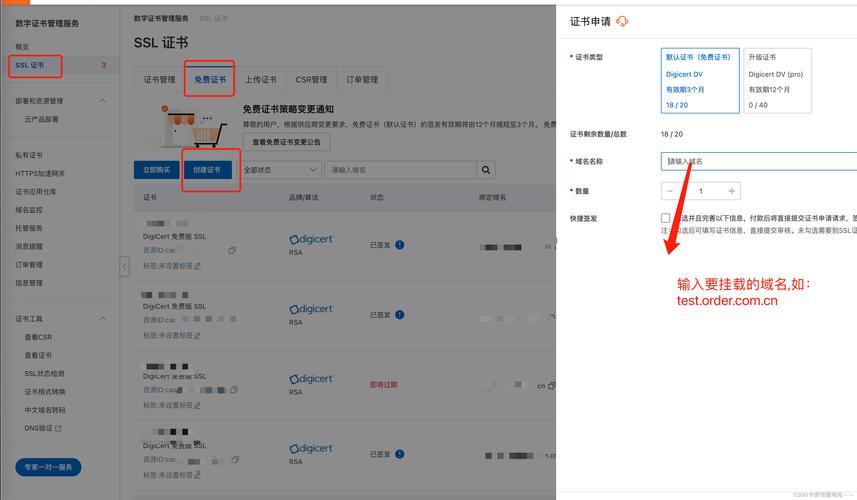Viewport: 857px width, 500px height.
Task: Switch to the 上传证书 tab
Action: click(x=261, y=80)
